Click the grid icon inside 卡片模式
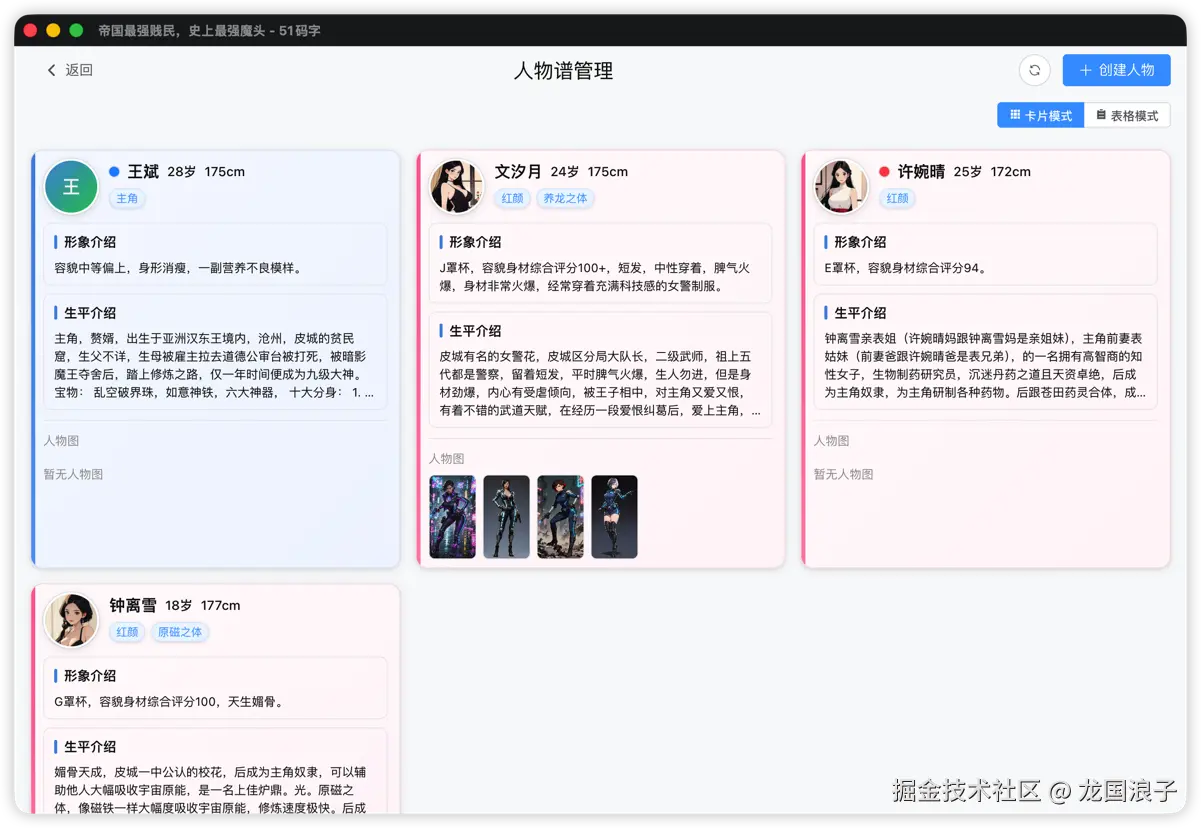 (1015, 114)
